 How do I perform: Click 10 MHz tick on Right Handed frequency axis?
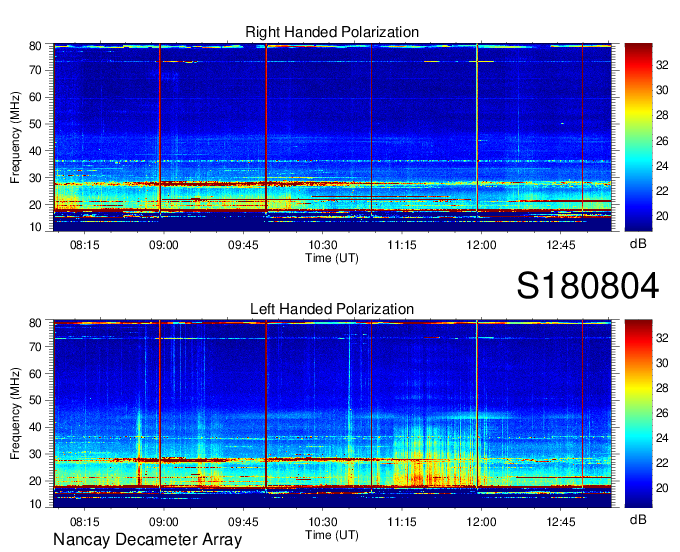[35, 227]
